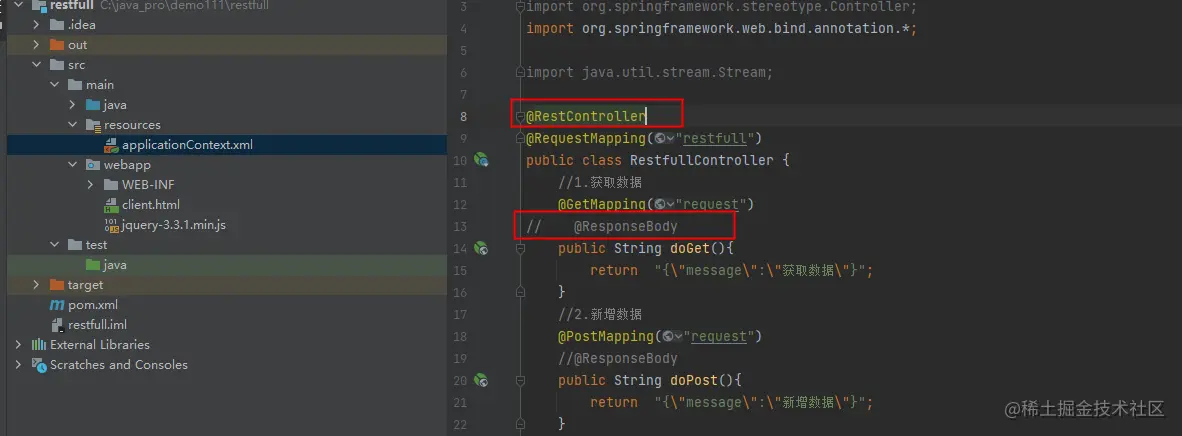
Task: Collapse the webapp folder
Action: coord(72,164)
